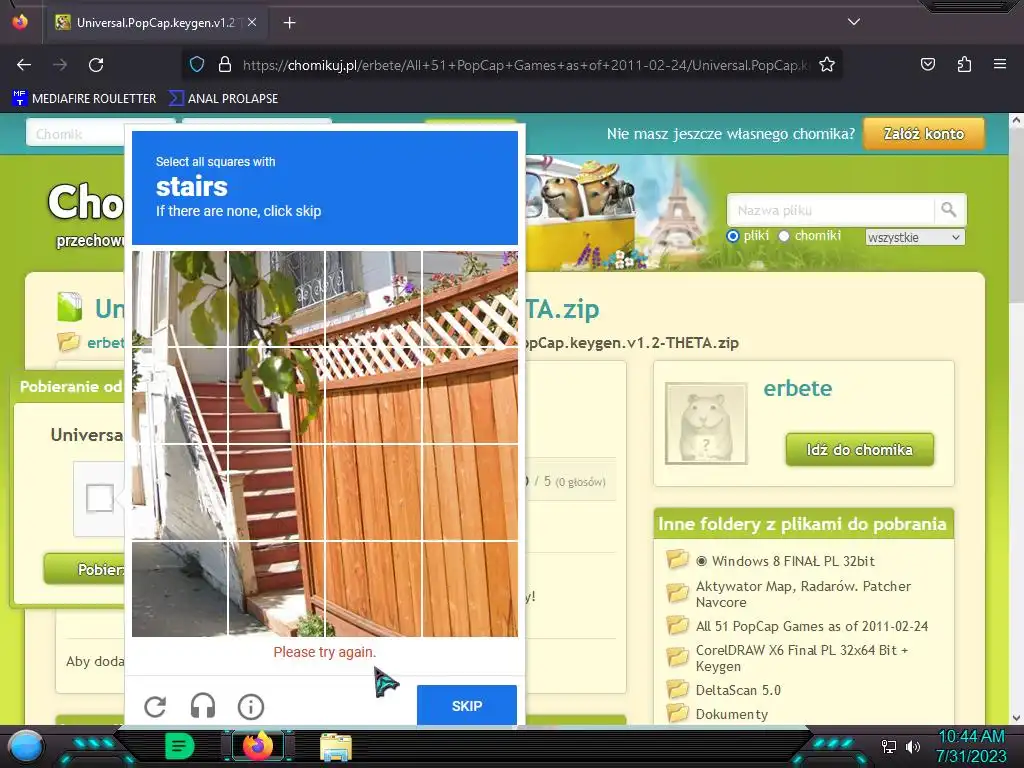Go forward in browser history

(x=60, y=65)
